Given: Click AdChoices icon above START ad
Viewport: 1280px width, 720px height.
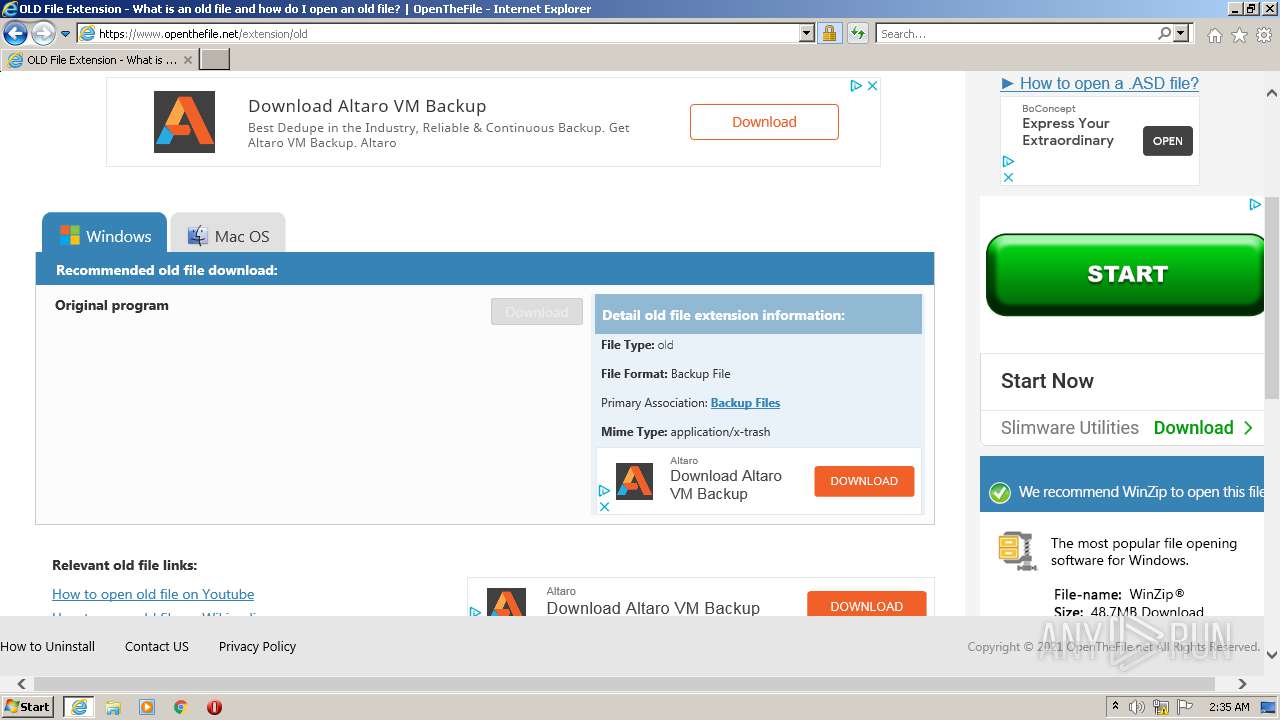Looking at the screenshot, I should [x=1255, y=205].
